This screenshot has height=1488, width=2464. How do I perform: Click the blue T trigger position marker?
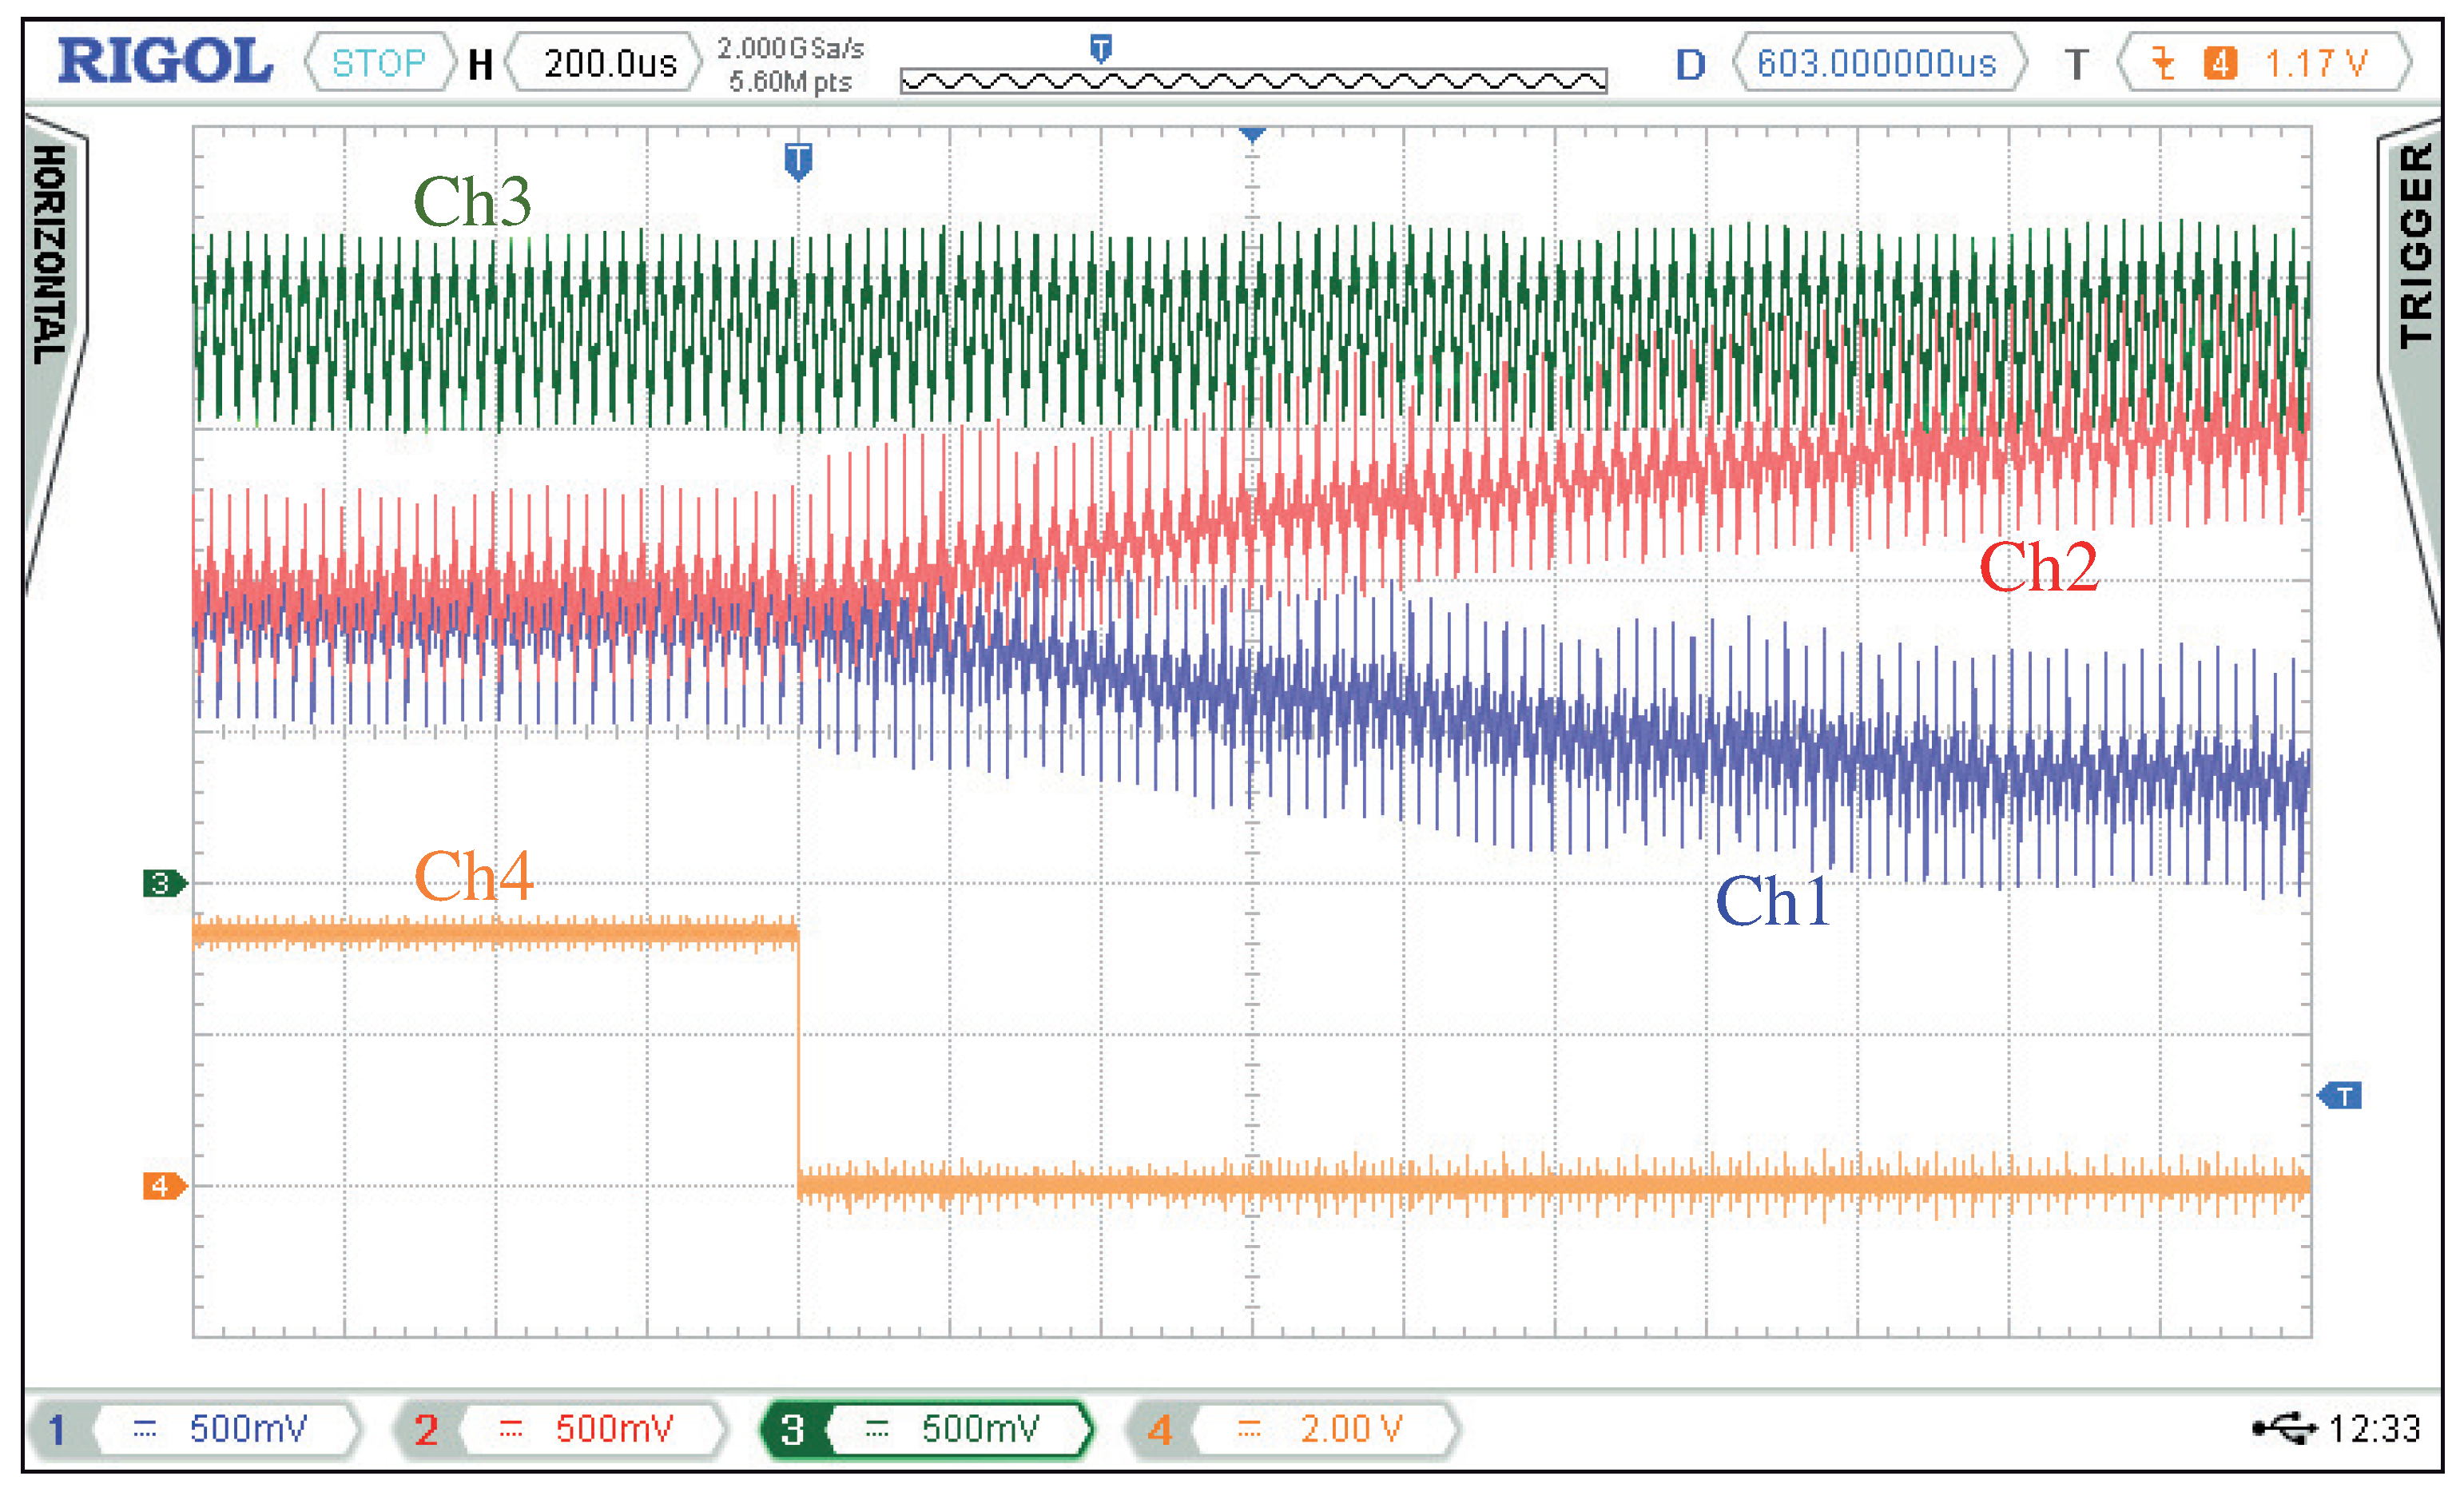tap(797, 160)
